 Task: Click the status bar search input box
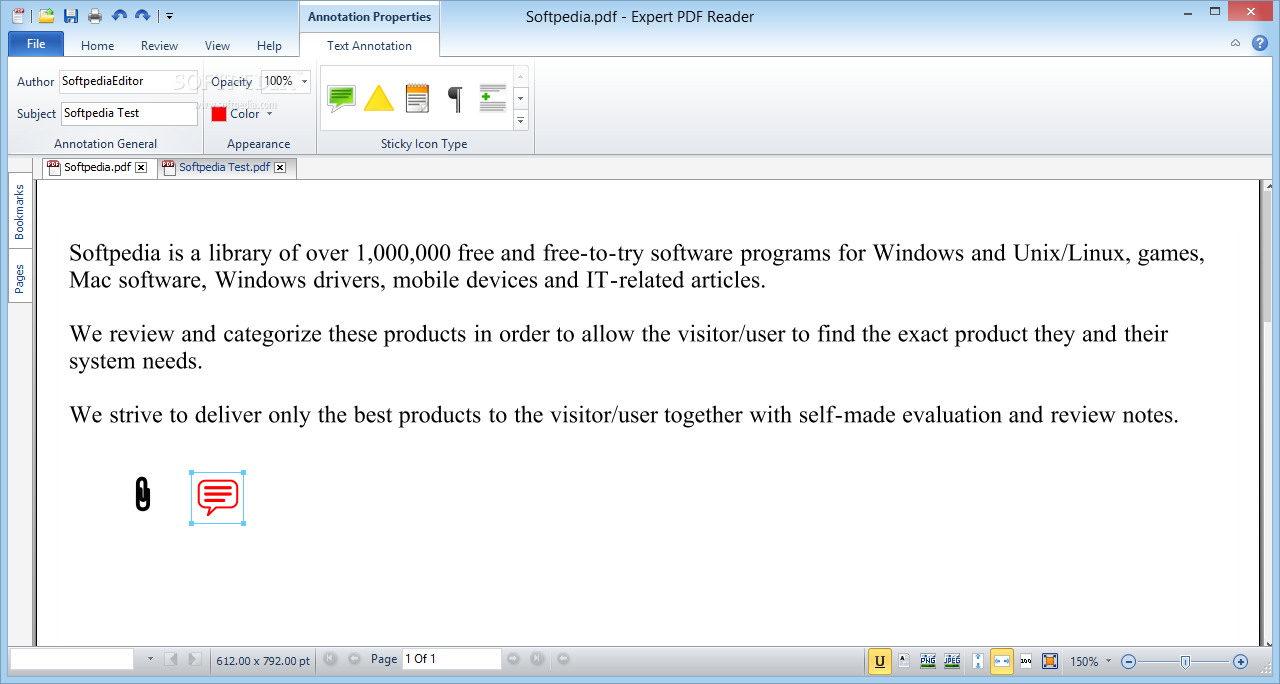click(x=72, y=659)
